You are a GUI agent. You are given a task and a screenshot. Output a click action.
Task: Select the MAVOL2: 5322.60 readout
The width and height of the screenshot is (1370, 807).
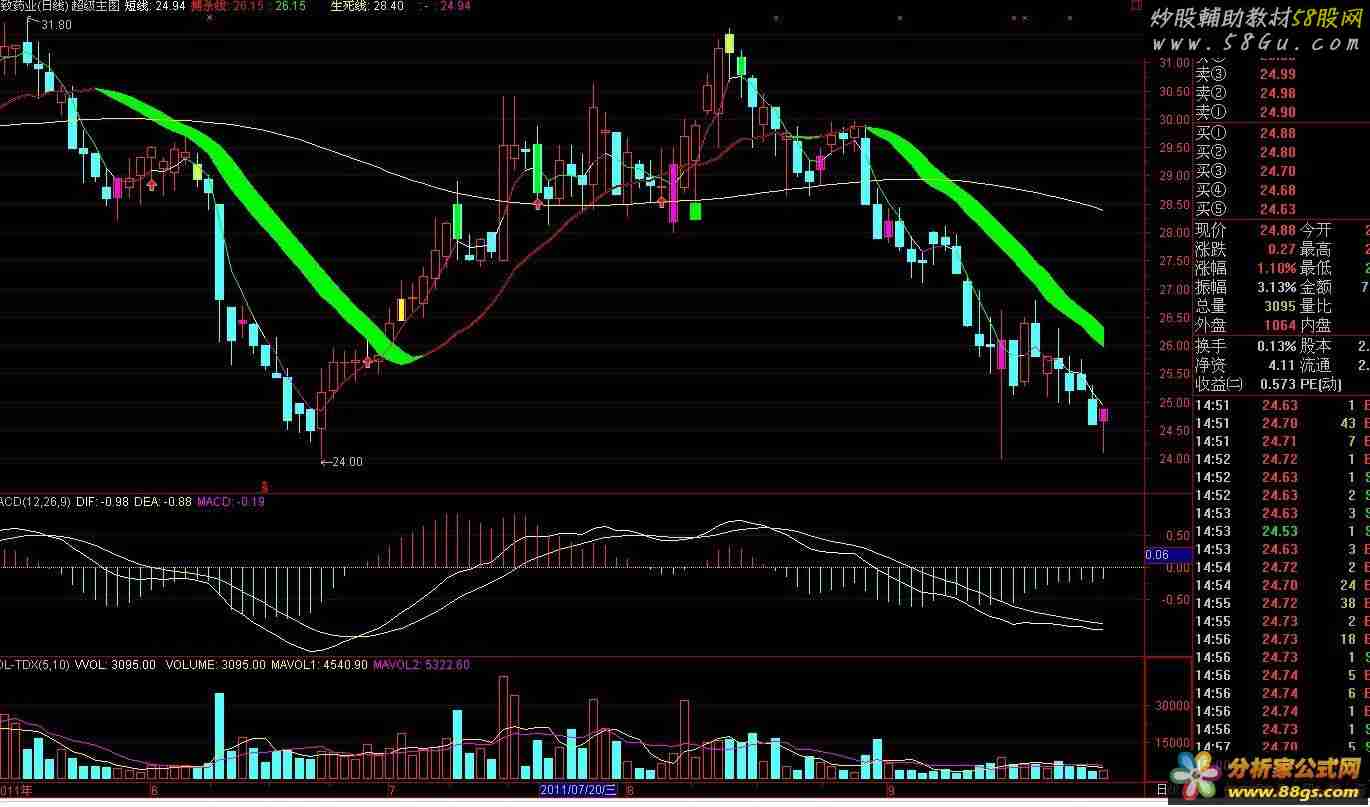(422, 664)
